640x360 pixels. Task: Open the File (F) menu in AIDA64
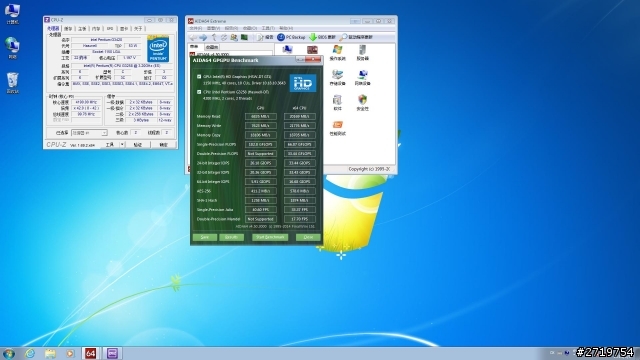196,28
